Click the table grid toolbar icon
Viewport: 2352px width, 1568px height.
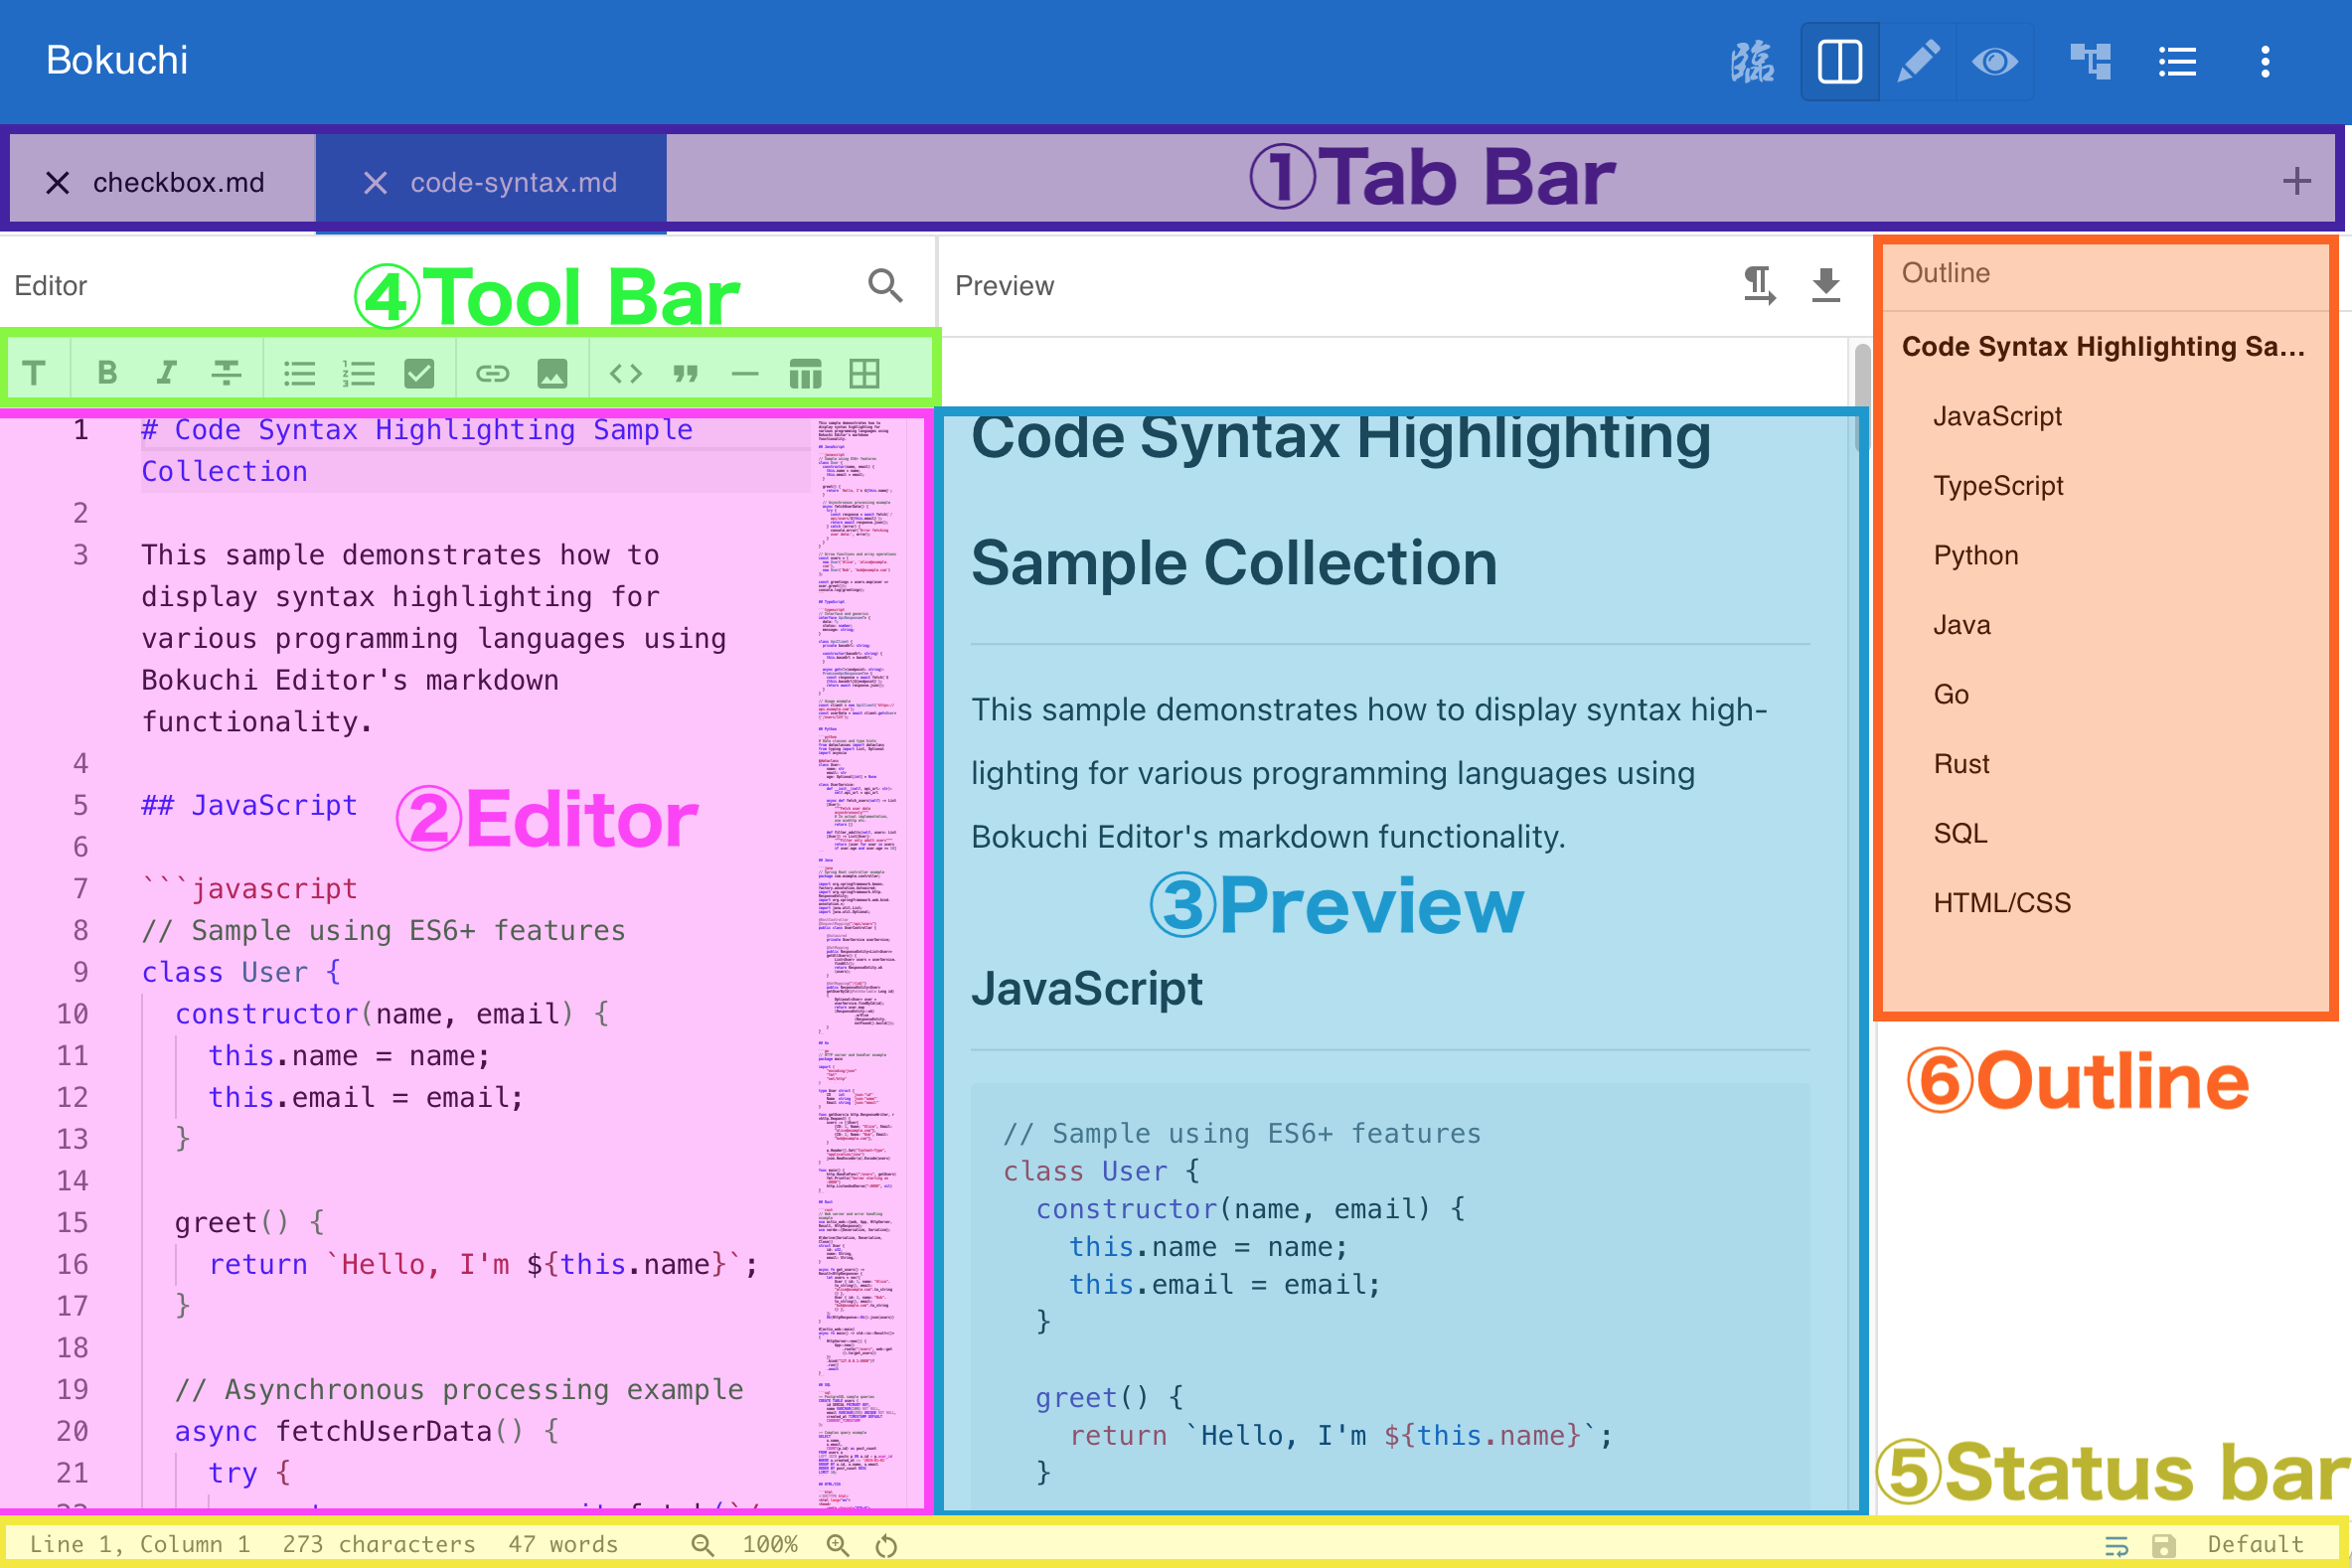[865, 373]
